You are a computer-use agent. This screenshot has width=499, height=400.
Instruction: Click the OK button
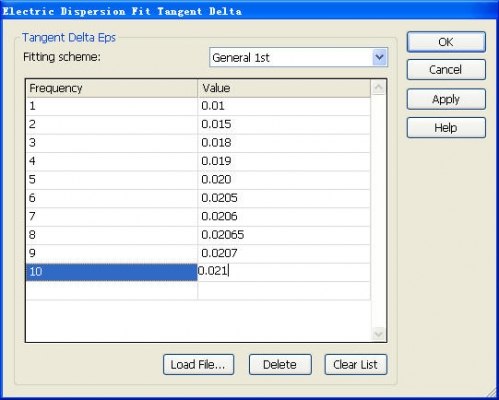click(446, 42)
